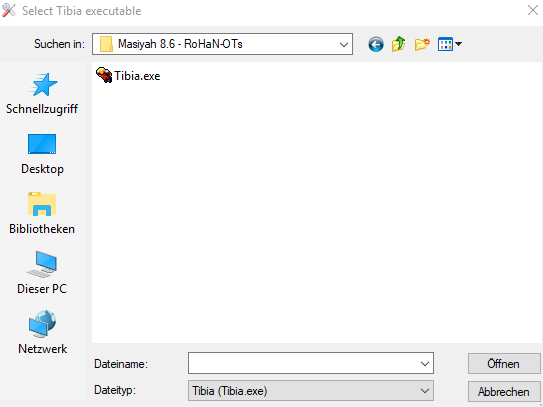Viewport: 543px width, 407px height.
Task: Go back using the blue arrow icon
Action: (376, 44)
